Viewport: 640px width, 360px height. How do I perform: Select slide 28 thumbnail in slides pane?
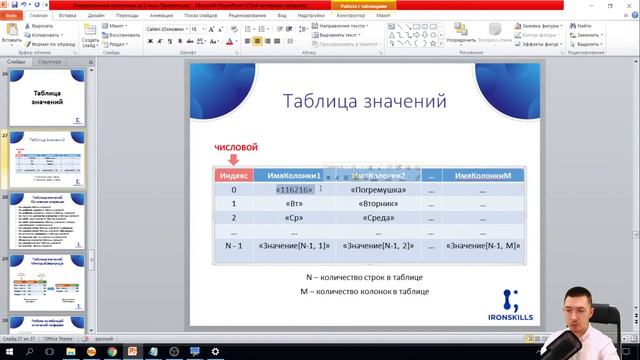[47, 221]
